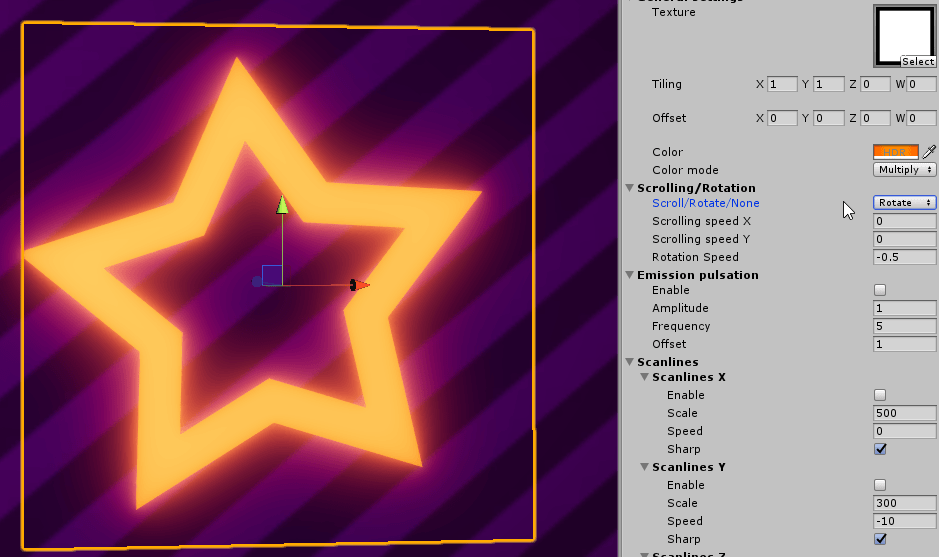Collapse the Scanlines X subsection
Image resolution: width=939 pixels, height=557 pixels.
644,377
